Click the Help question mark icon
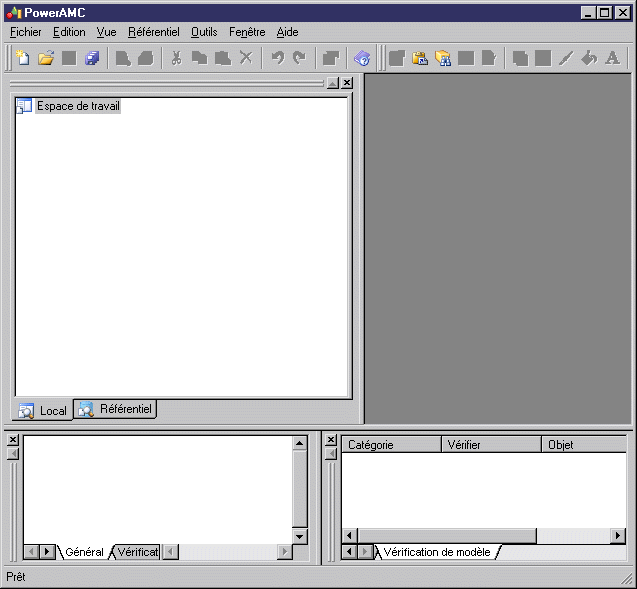637x589 pixels. pyautogui.click(x=362, y=58)
